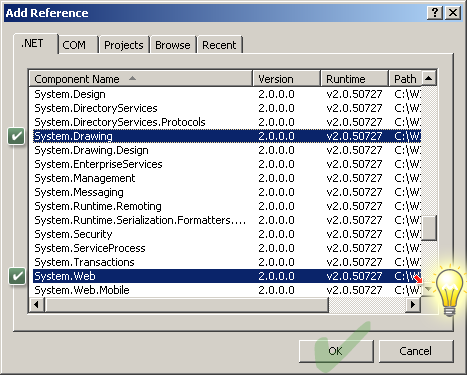Click horizontal scrollbar right arrow

click(413, 304)
